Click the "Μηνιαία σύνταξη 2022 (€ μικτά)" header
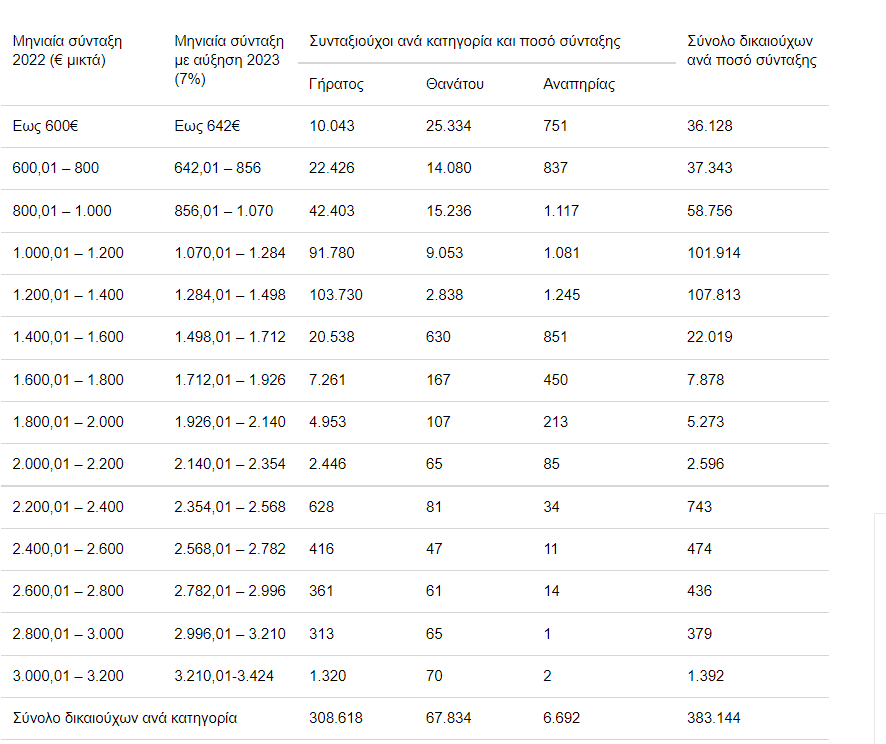 click(x=67, y=51)
